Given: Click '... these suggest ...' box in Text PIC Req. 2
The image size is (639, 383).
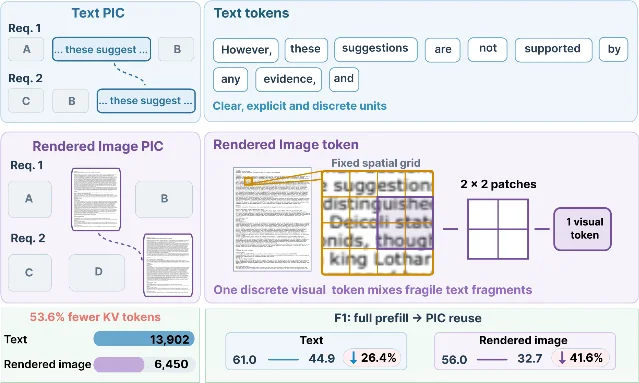Looking at the screenshot, I should 146,101.
